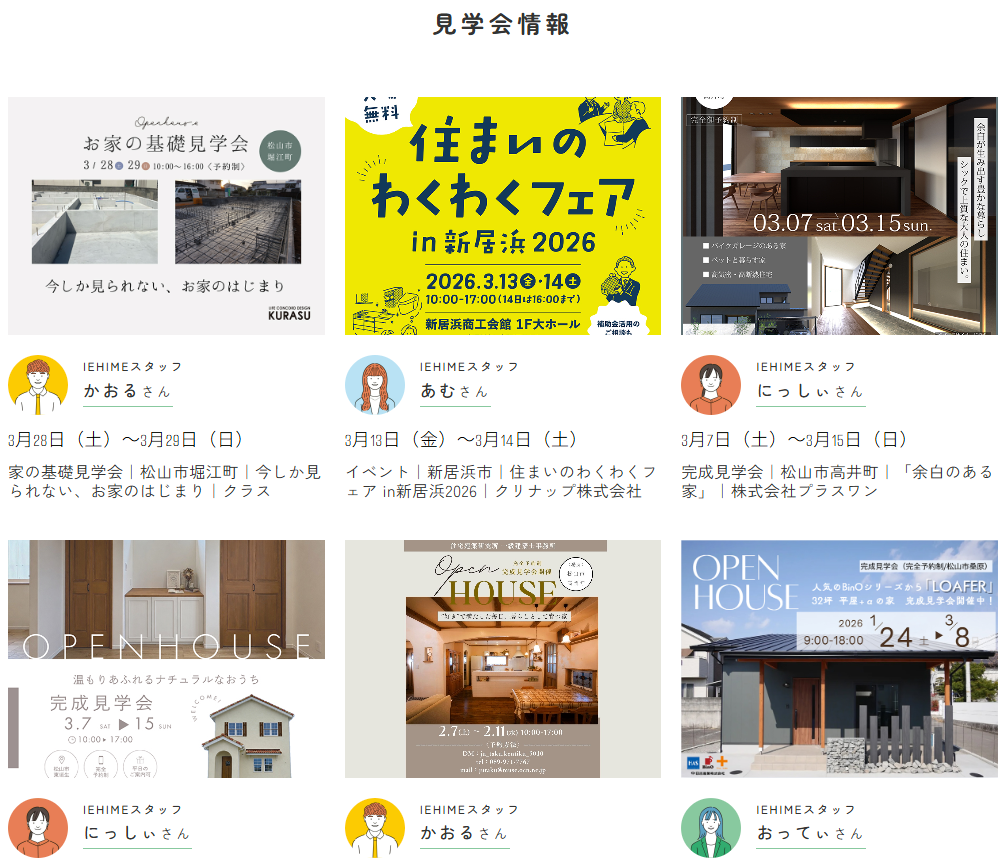Open 住まいのわくわくフェア yellow banner
1005x865 pixels.
503,216
